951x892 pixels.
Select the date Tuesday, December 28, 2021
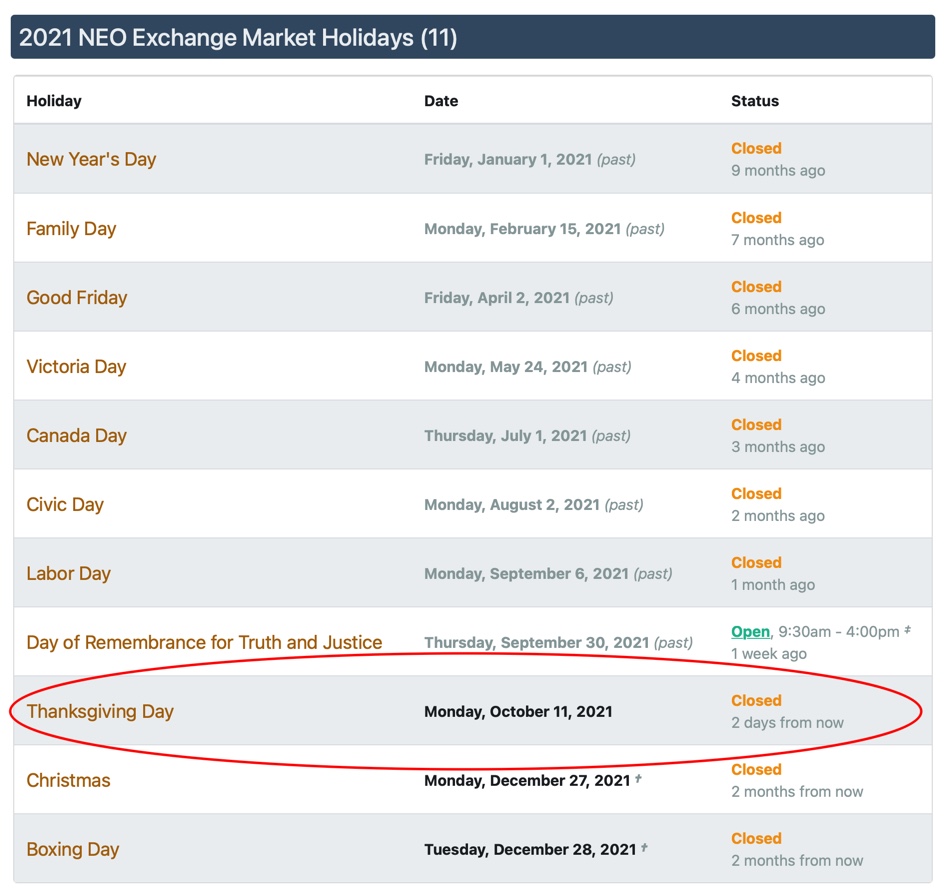pyautogui.click(x=530, y=850)
